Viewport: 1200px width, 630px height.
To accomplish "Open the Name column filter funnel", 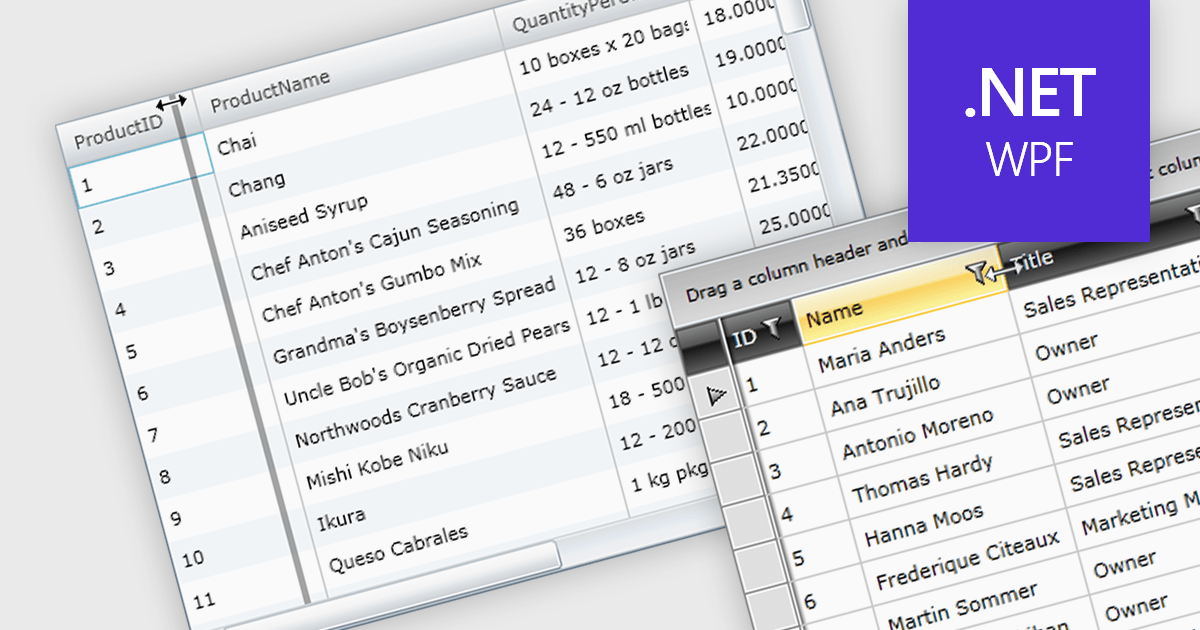I will [978, 269].
